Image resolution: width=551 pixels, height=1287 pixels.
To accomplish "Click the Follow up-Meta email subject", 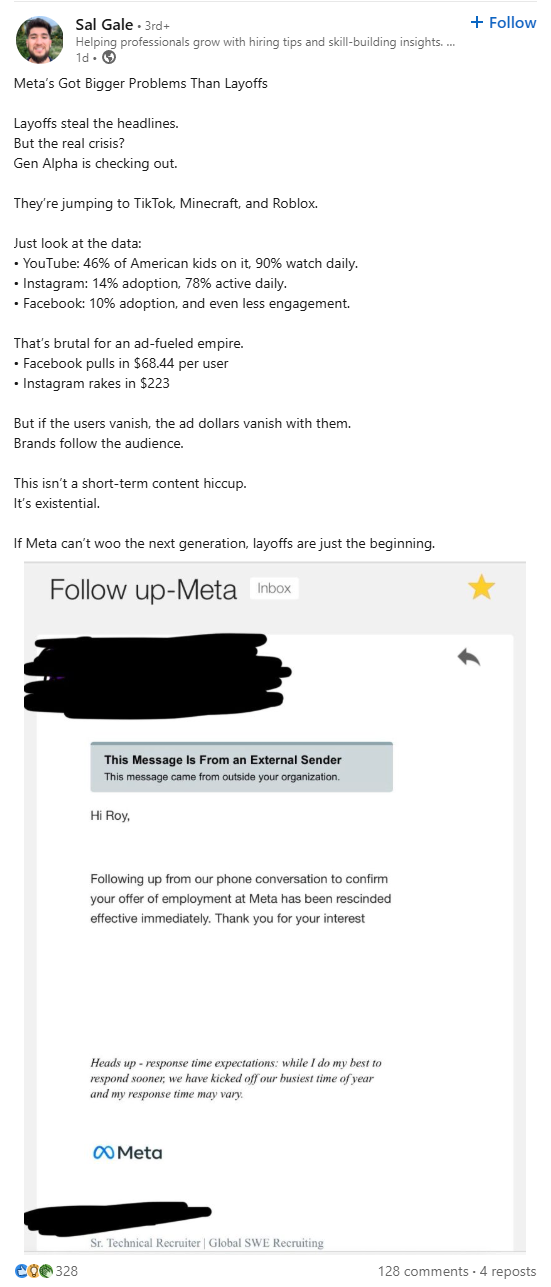I will pyautogui.click(x=143, y=589).
